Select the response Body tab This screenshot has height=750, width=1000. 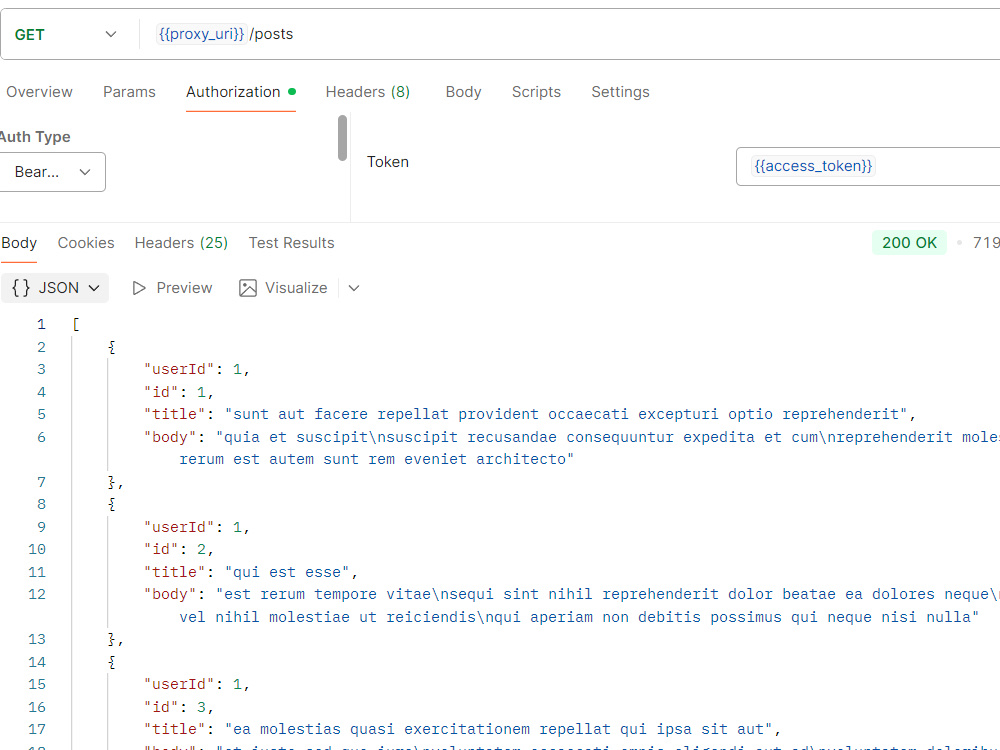click(19, 243)
